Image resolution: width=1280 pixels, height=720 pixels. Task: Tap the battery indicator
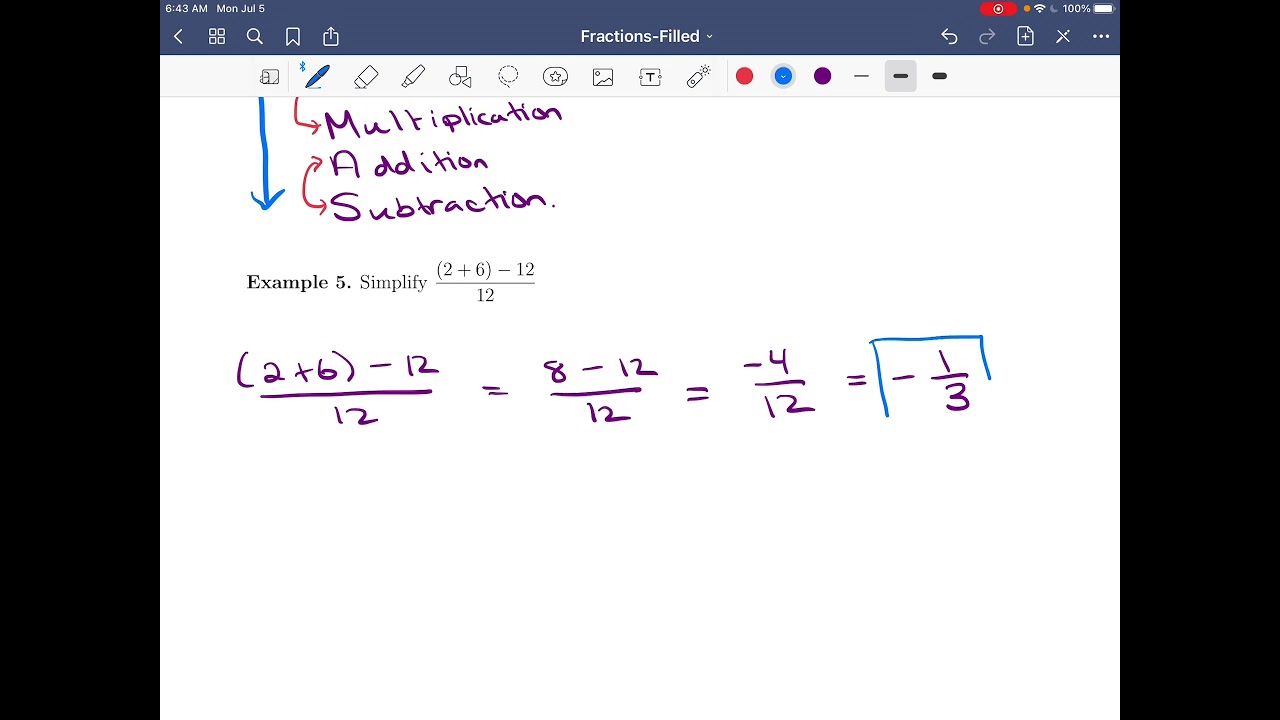1104,9
